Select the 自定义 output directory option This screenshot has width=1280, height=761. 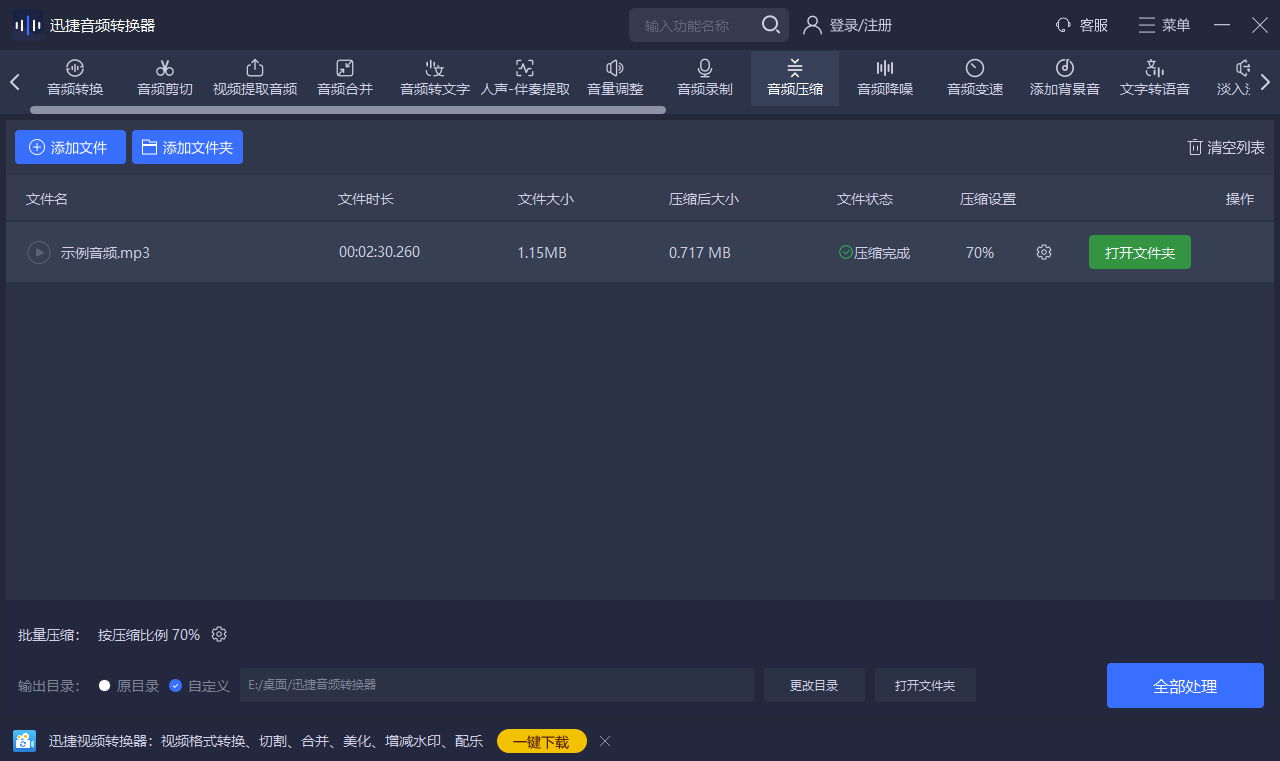[176, 686]
